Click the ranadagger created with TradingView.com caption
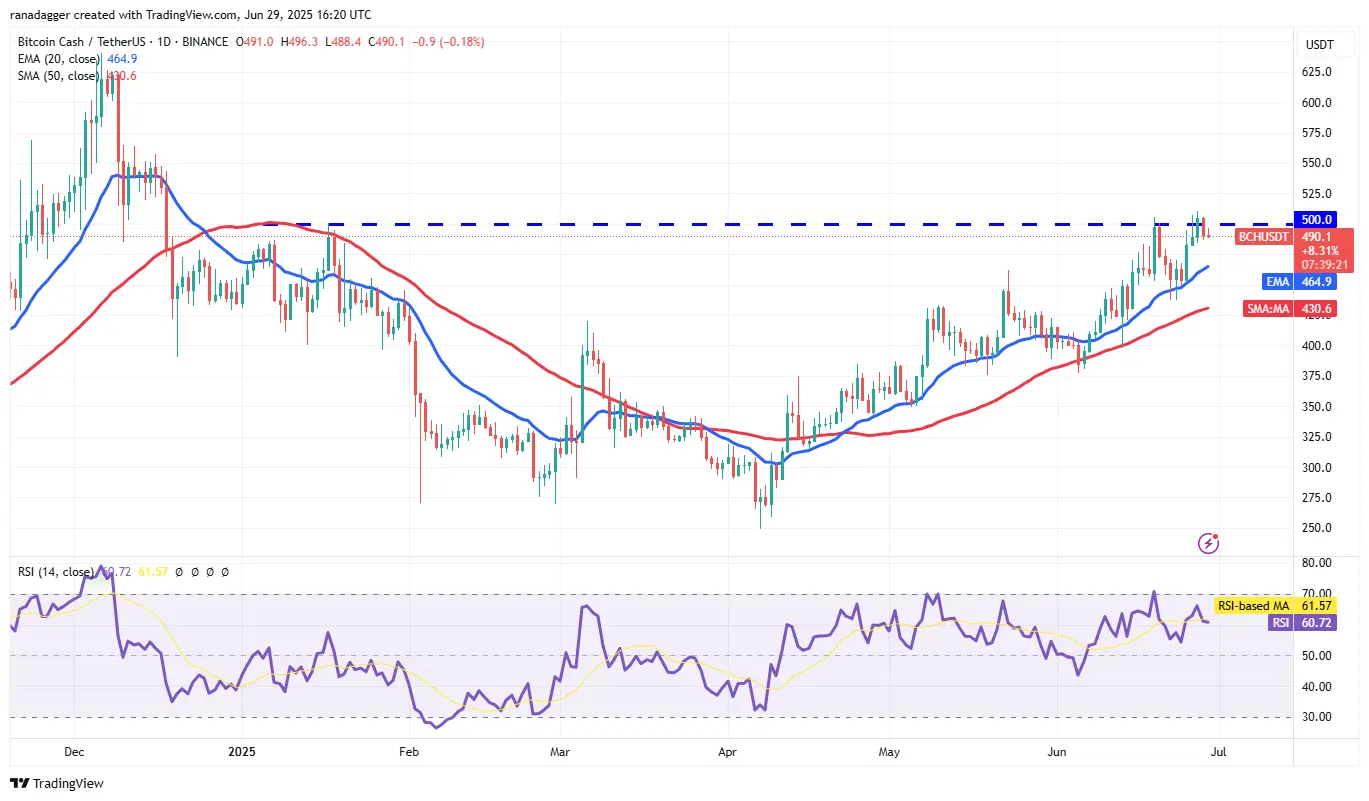The width and height of the screenshot is (1369, 801). [190, 15]
